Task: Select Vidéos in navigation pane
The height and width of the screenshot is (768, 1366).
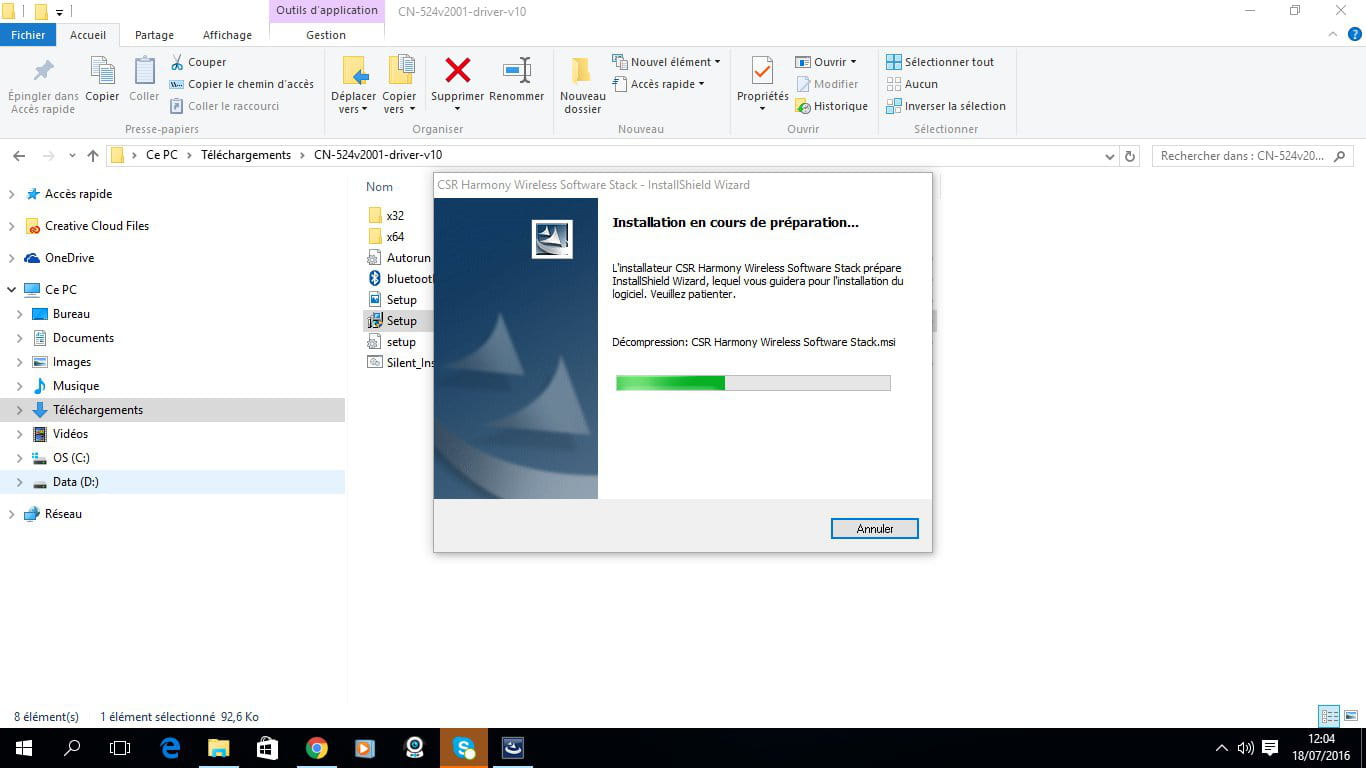Action: coord(70,434)
